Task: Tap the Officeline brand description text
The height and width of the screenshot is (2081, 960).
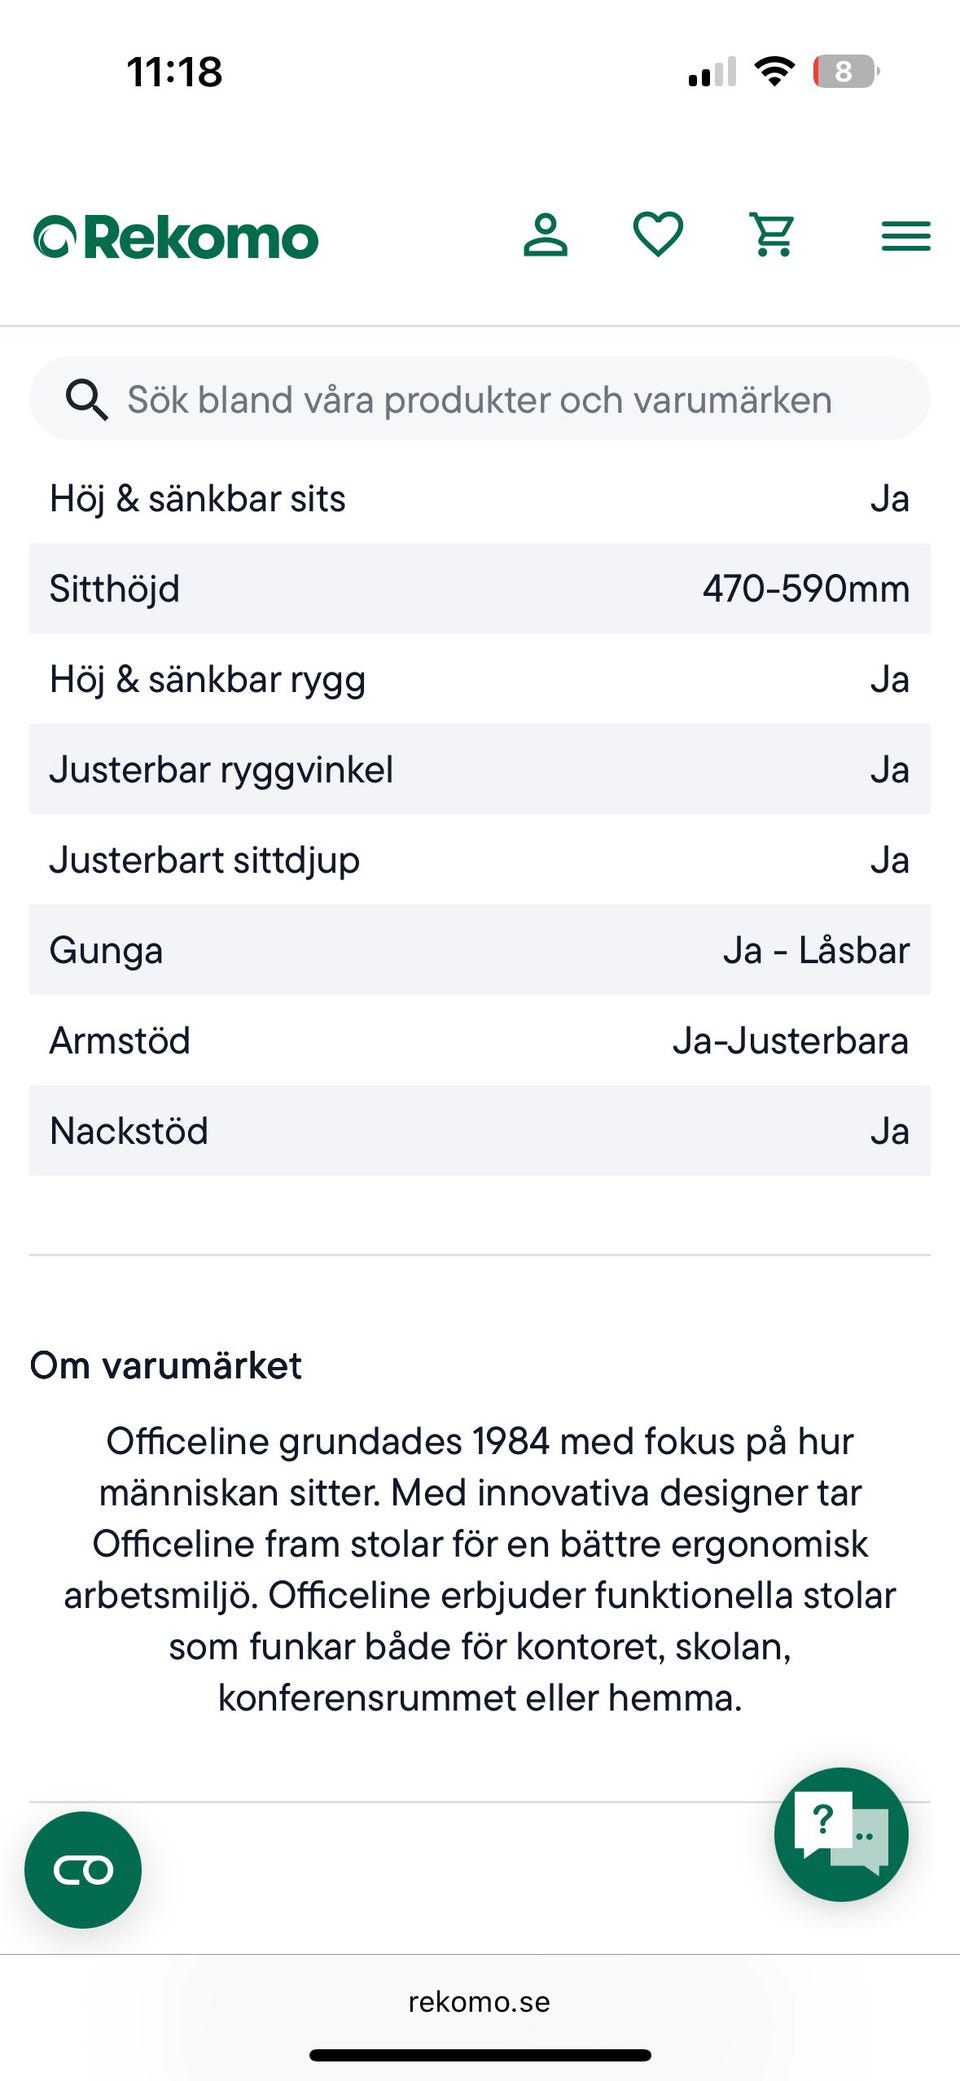Action: (x=480, y=1569)
